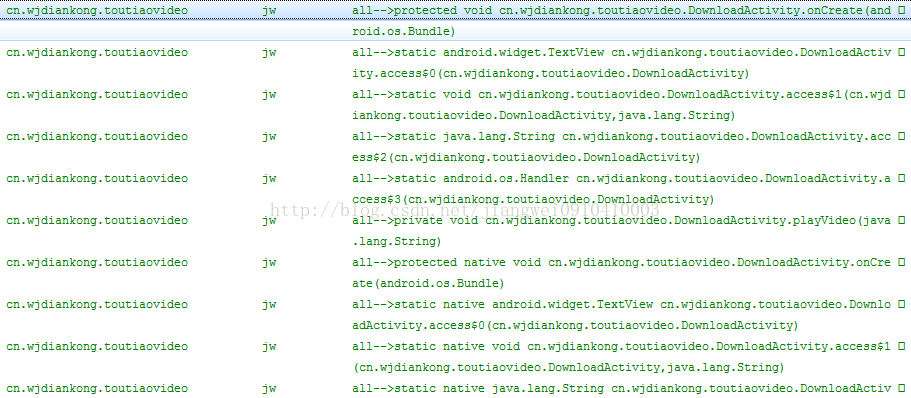Click the 'jw' tag in the android.os.Handler row
Viewport: 911px width, 398px height.
tap(268, 179)
